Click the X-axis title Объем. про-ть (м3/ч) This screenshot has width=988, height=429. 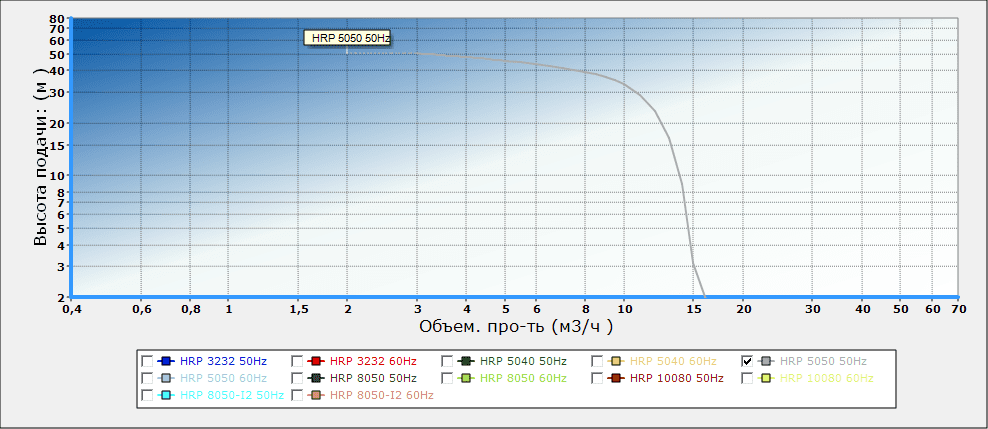point(516,326)
